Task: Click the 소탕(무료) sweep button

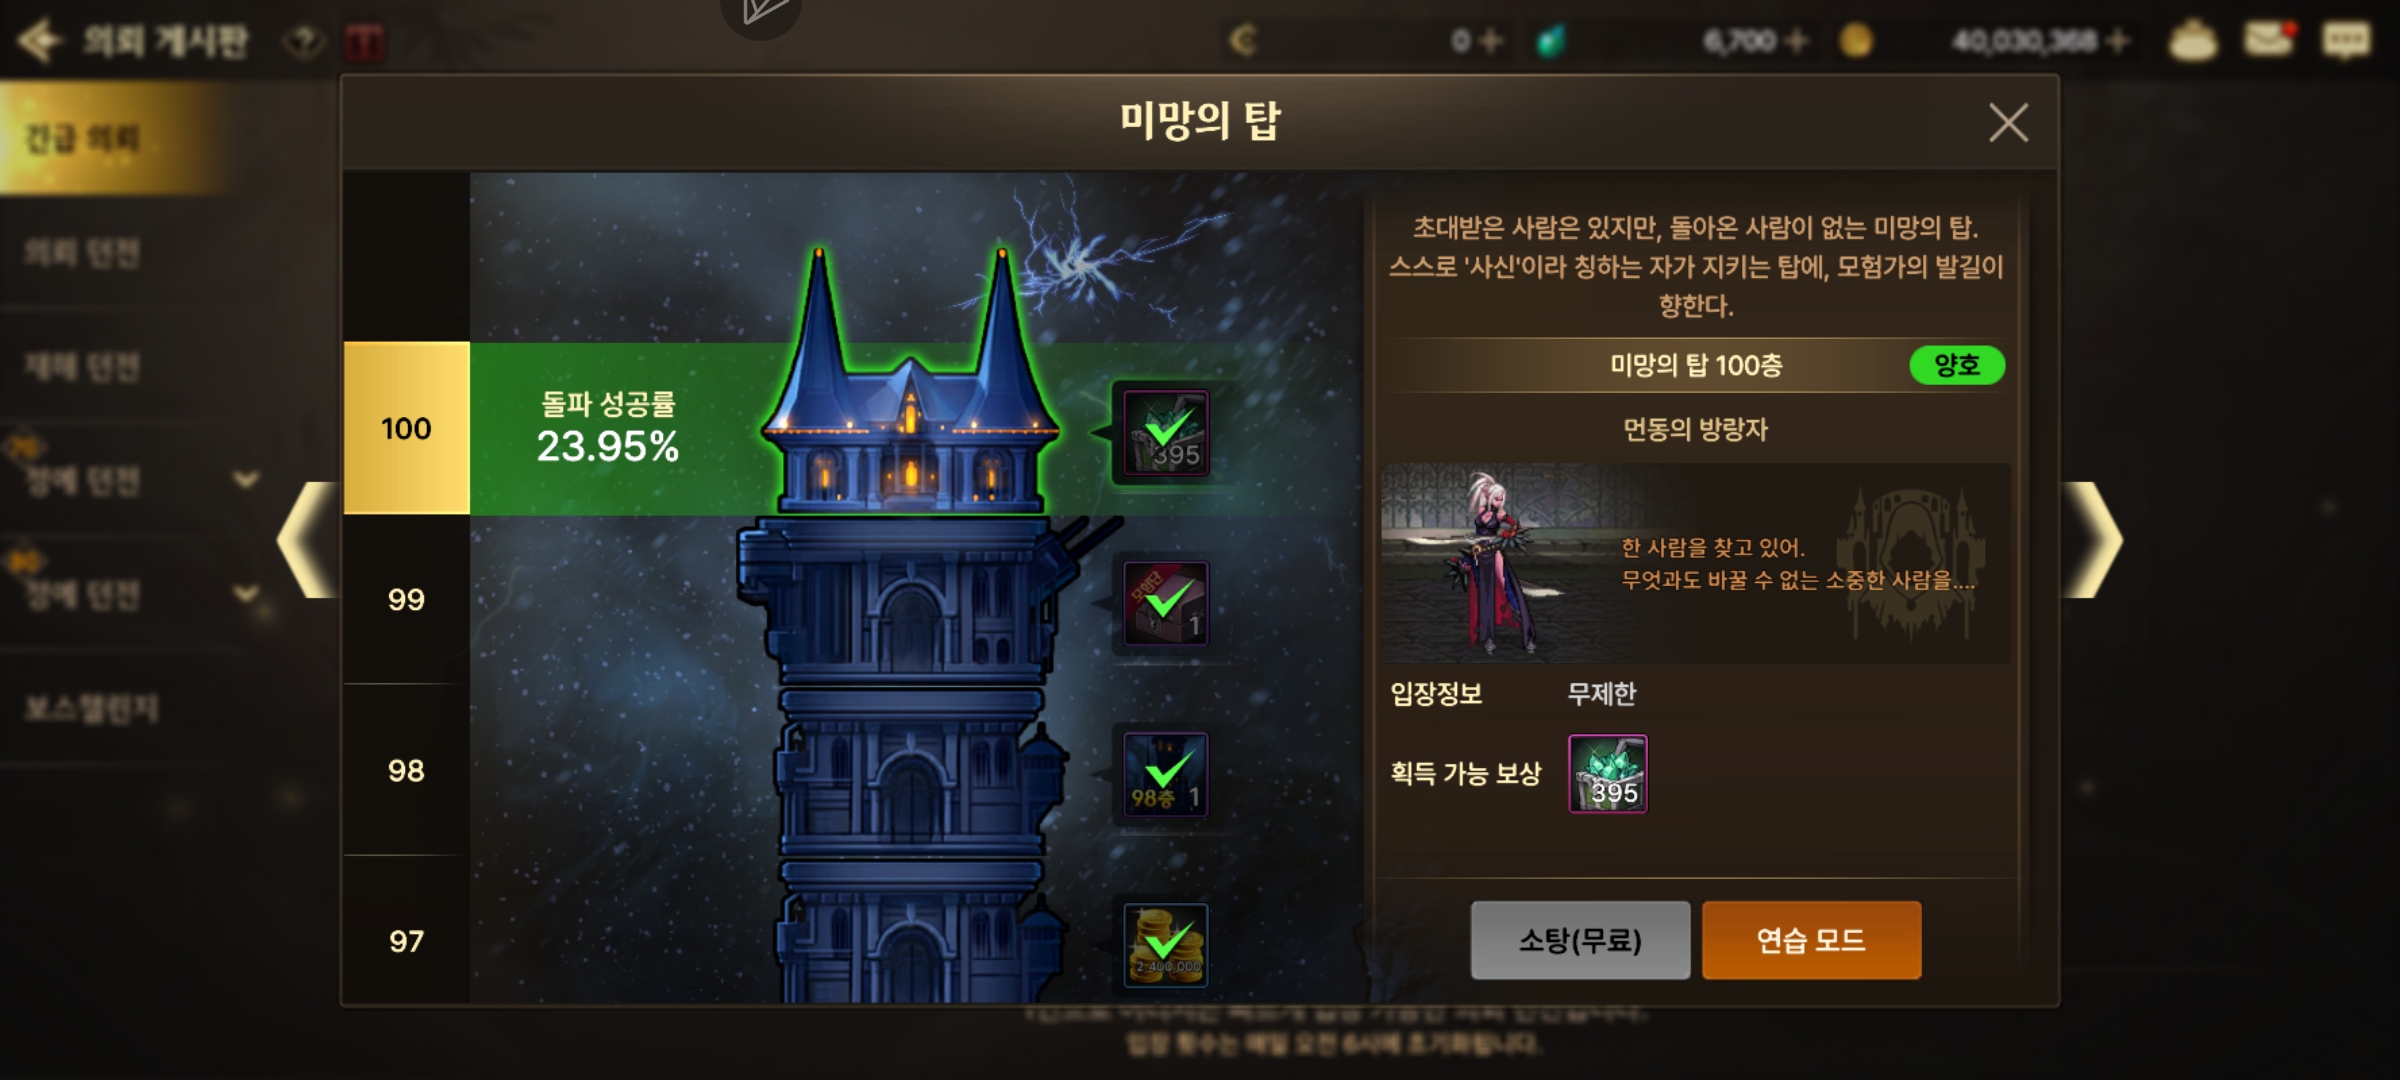Action: click(x=1580, y=940)
